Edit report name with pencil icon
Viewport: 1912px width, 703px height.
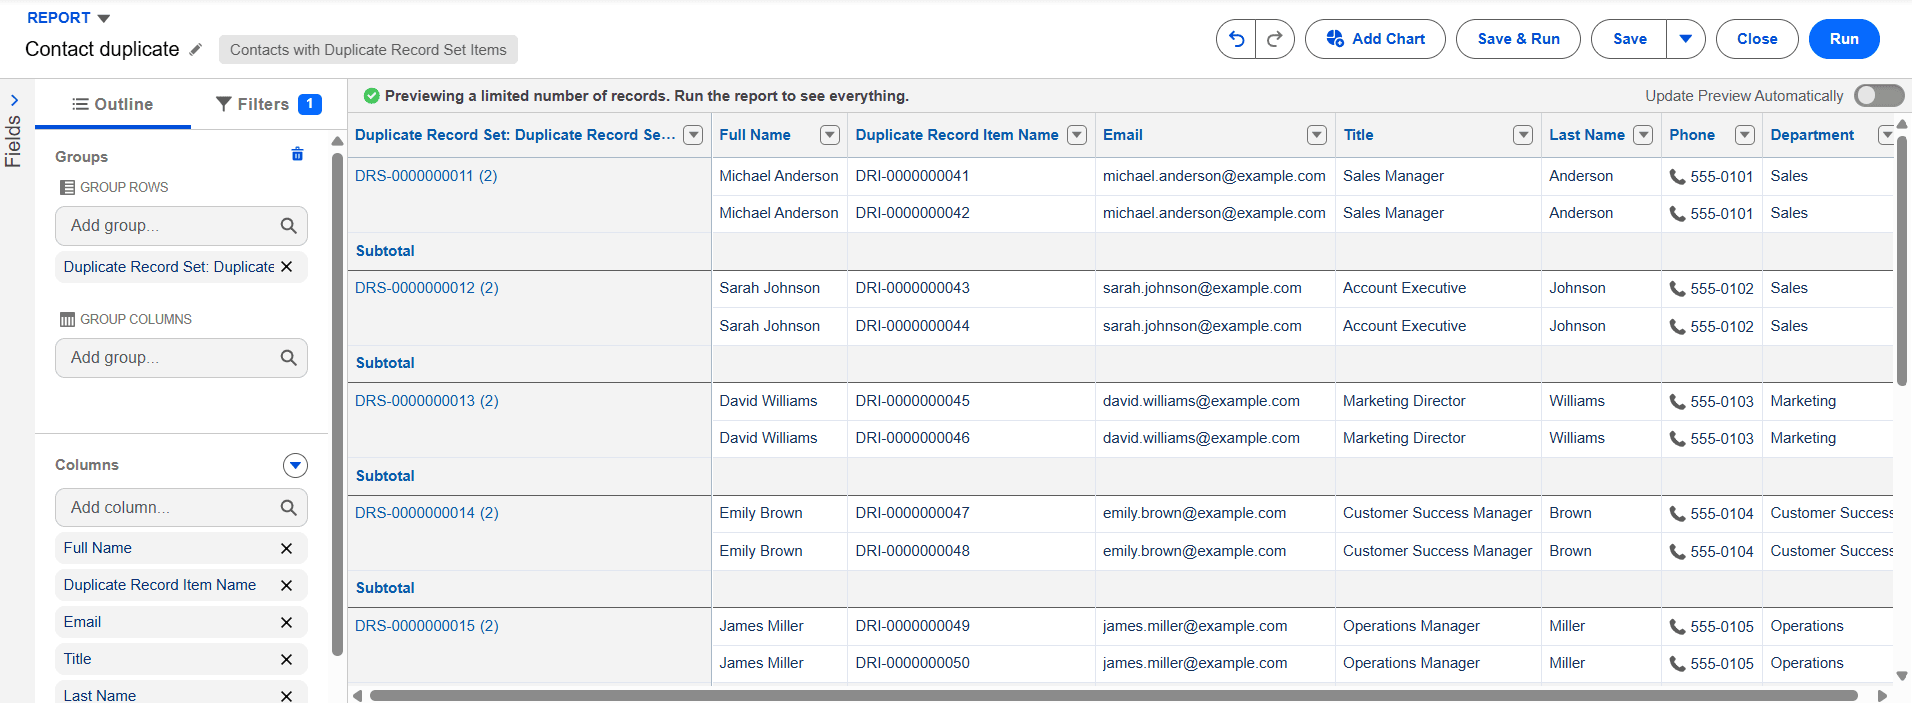tap(196, 49)
